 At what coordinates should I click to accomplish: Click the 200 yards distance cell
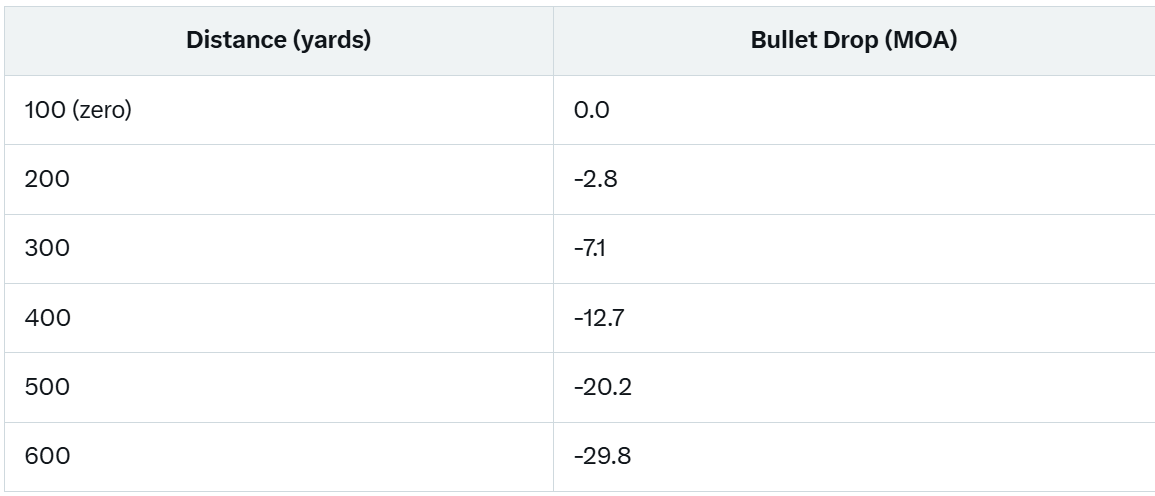[x=278, y=179]
